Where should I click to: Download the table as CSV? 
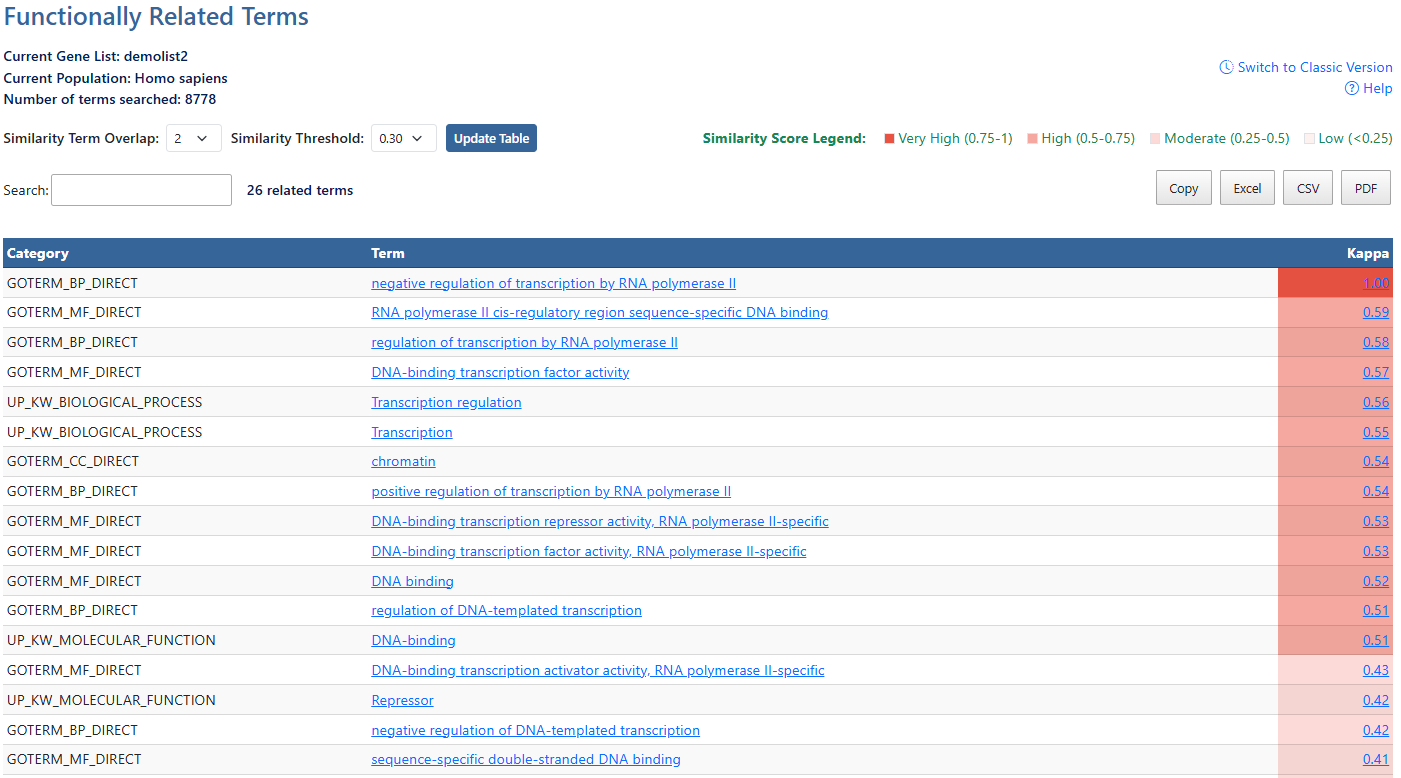point(1307,187)
